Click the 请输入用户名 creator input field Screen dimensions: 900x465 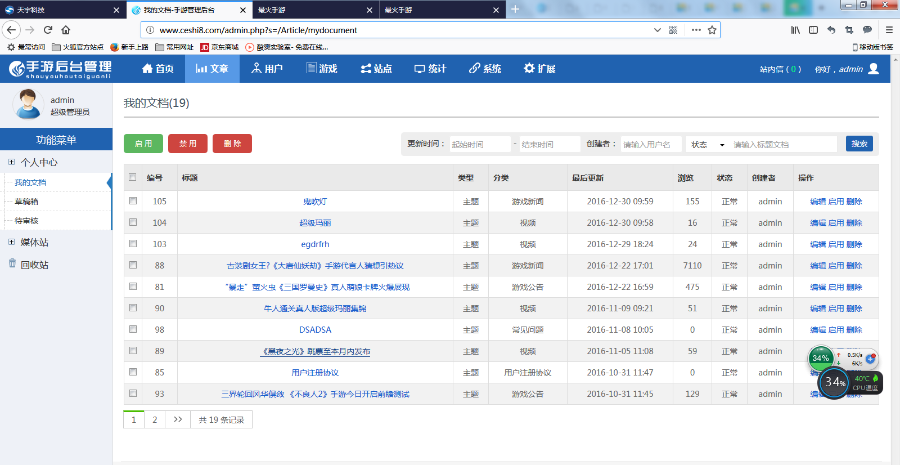point(651,144)
